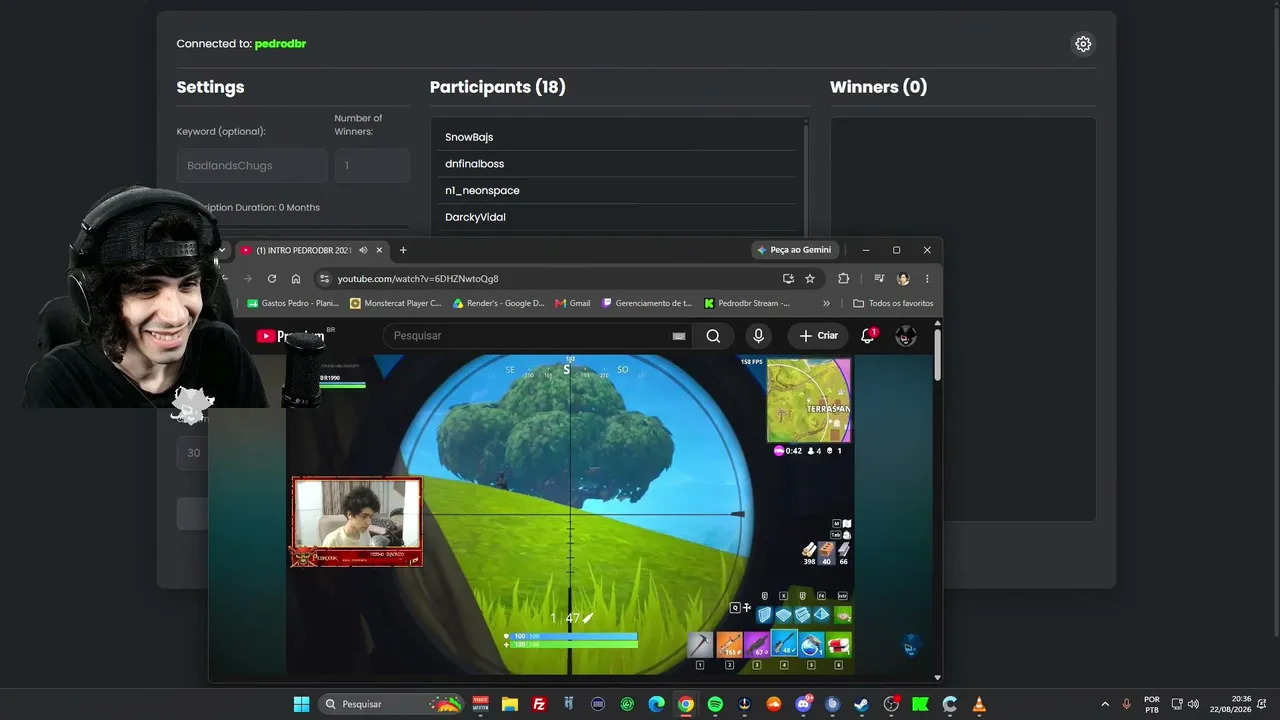Start YouTube voice search with microphone
Image resolution: width=1280 pixels, height=720 pixels.
coord(759,336)
